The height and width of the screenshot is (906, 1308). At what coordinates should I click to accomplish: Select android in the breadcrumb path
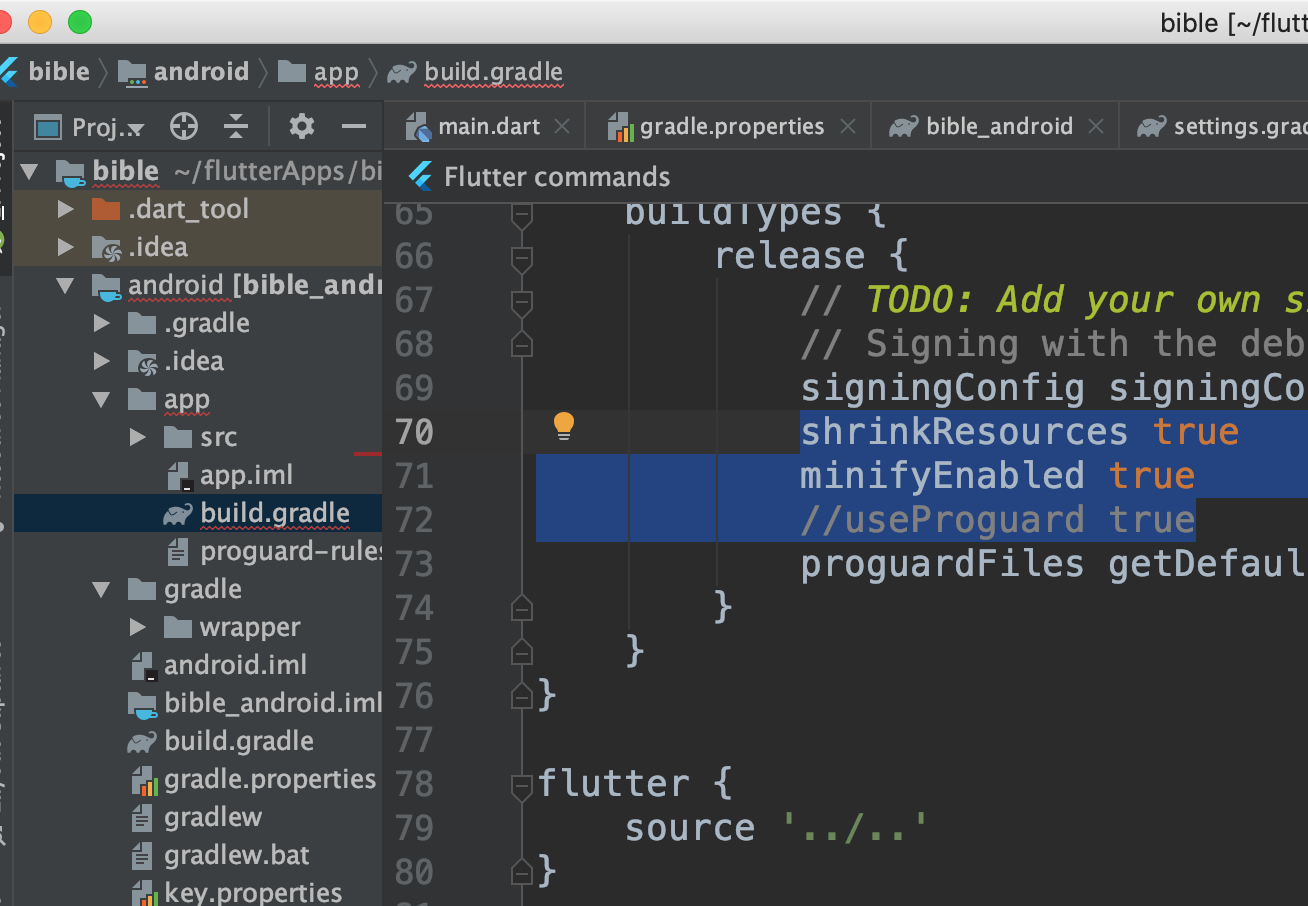[200, 72]
